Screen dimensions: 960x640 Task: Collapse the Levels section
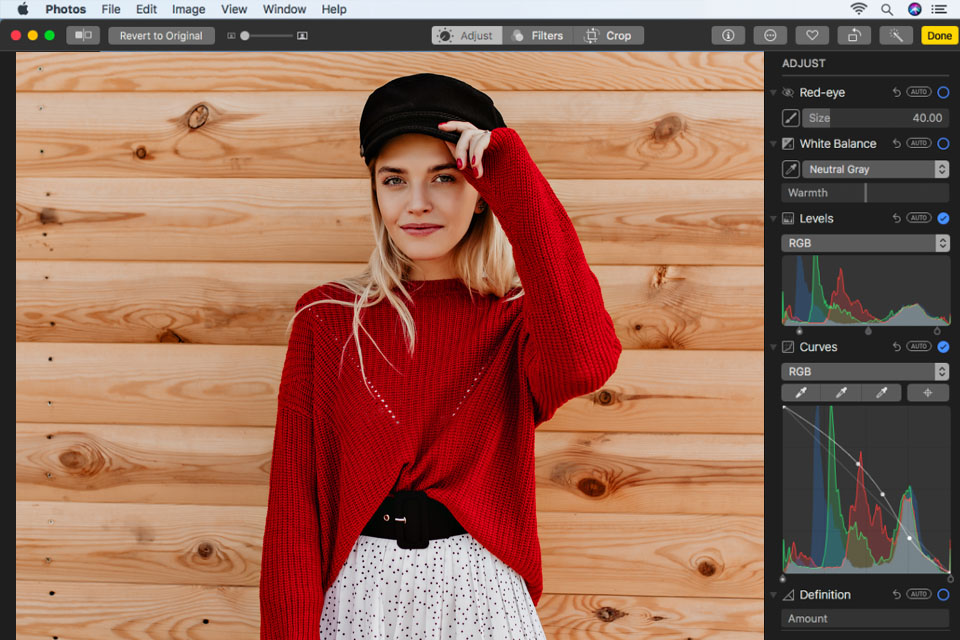[773, 219]
